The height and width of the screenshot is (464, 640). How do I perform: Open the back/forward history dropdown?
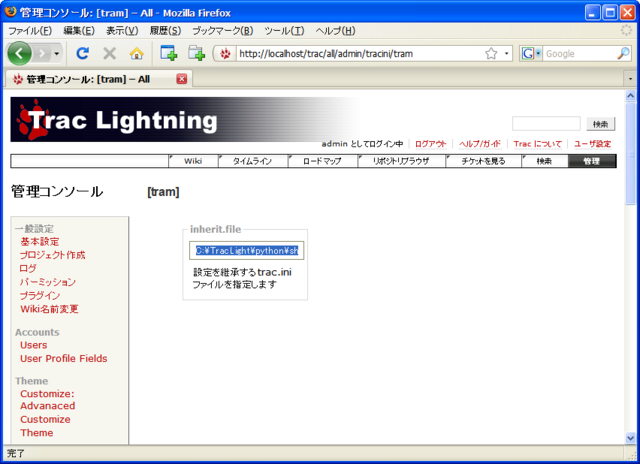57,53
